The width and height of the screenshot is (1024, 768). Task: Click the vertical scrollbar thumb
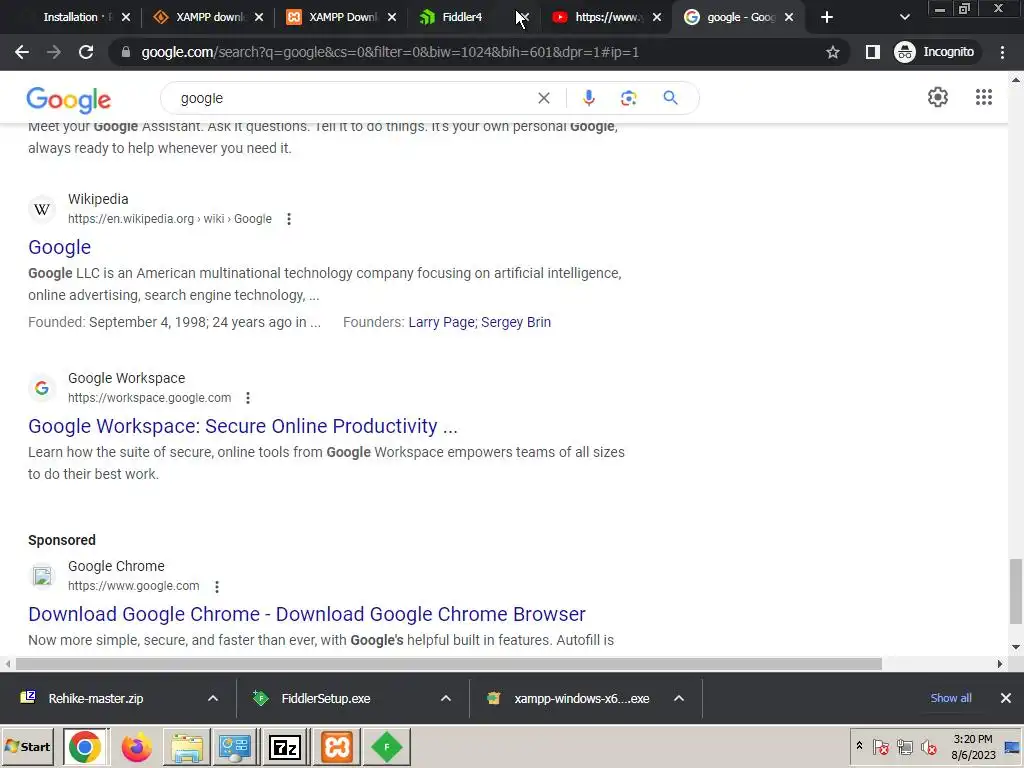click(1016, 591)
